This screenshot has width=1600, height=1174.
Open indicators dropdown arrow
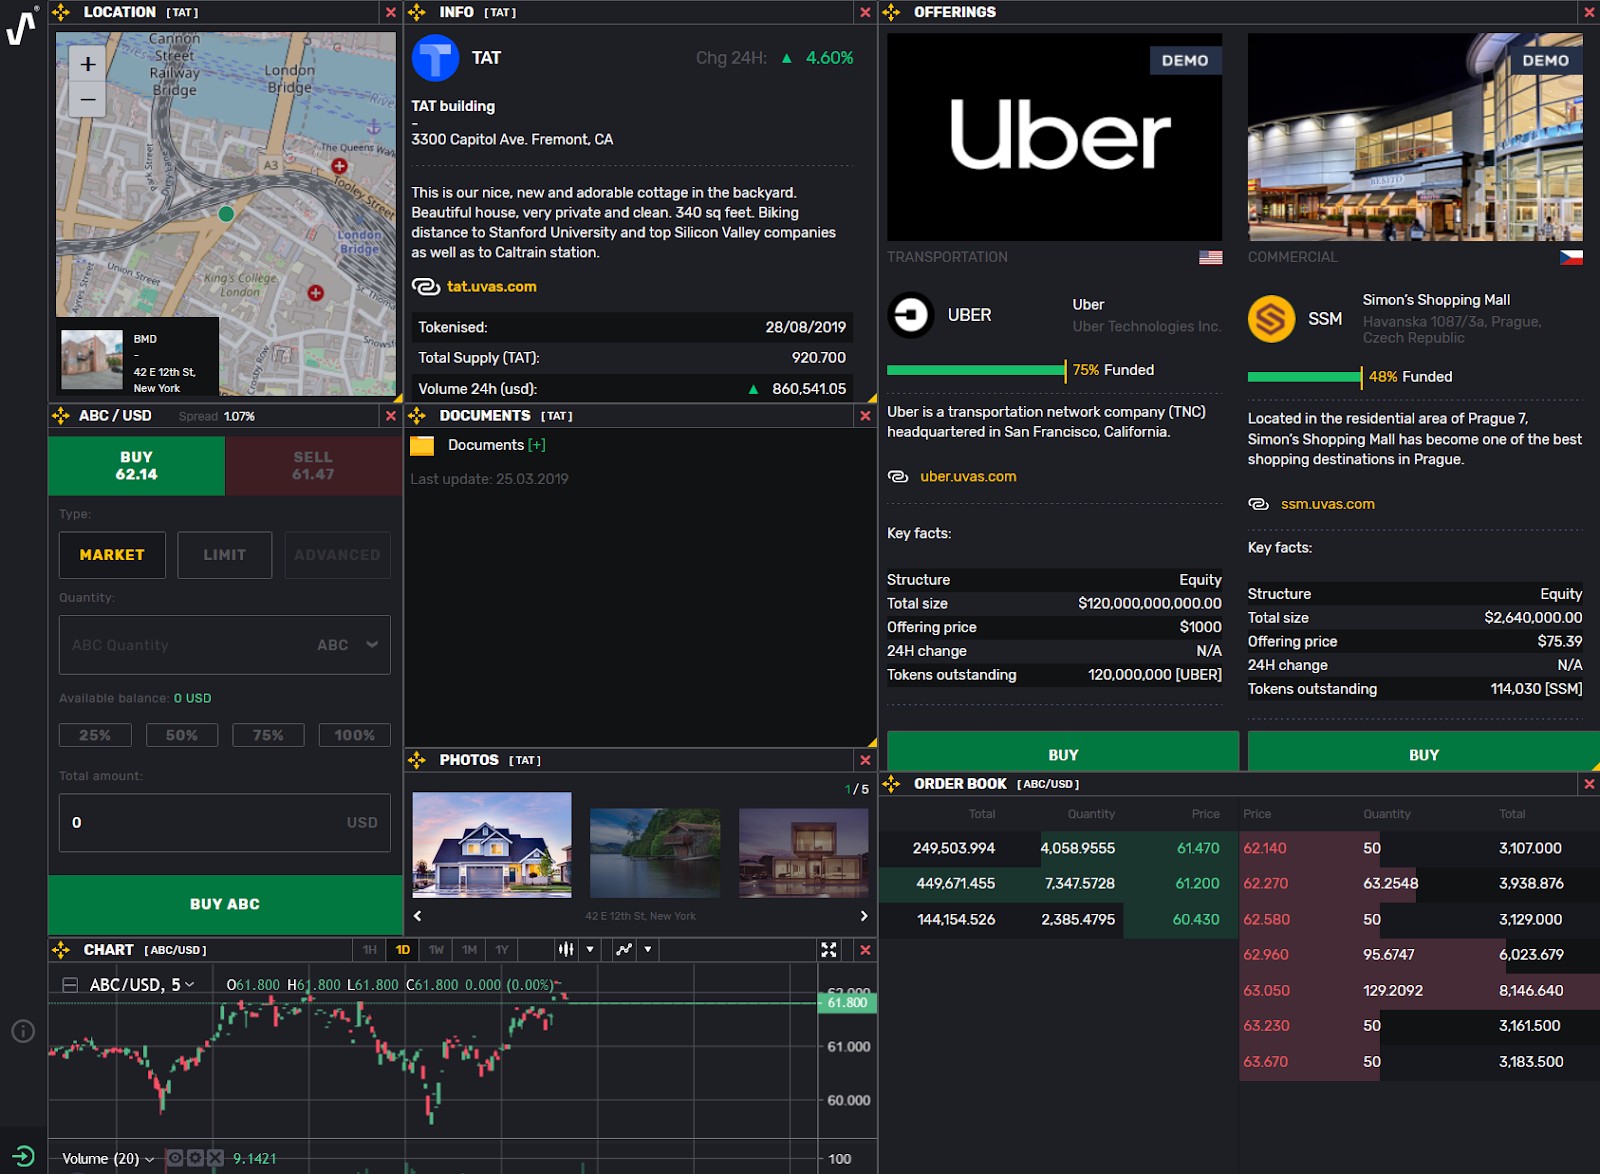(x=648, y=949)
